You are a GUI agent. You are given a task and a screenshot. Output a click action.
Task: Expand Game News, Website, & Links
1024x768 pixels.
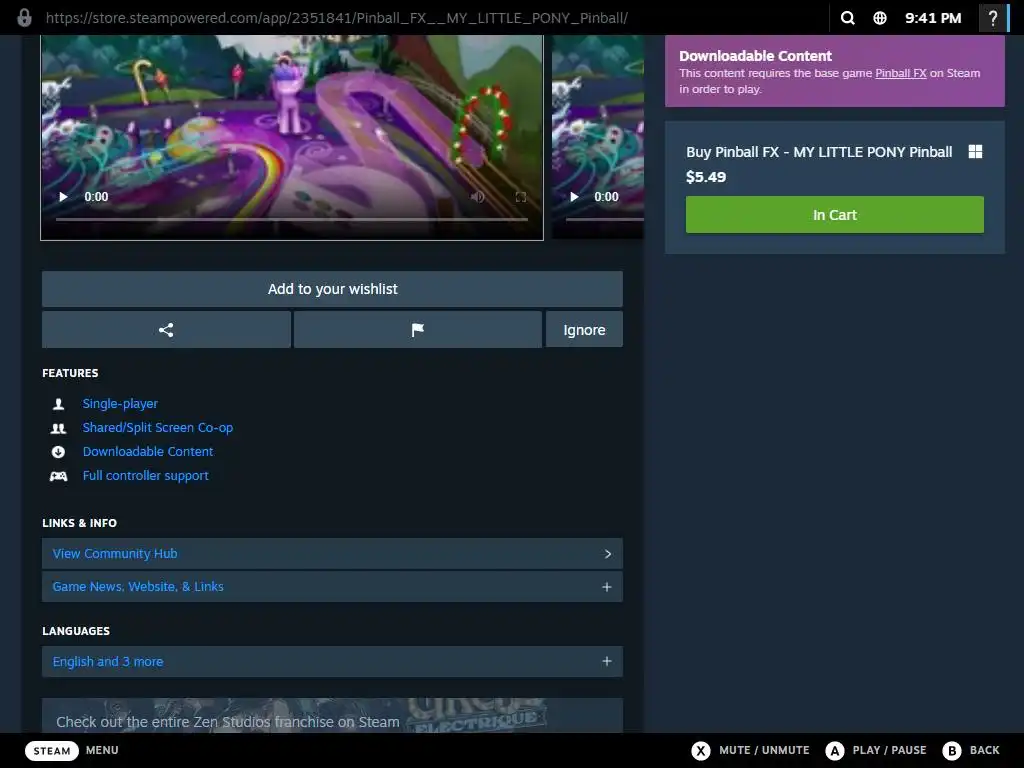click(x=332, y=586)
